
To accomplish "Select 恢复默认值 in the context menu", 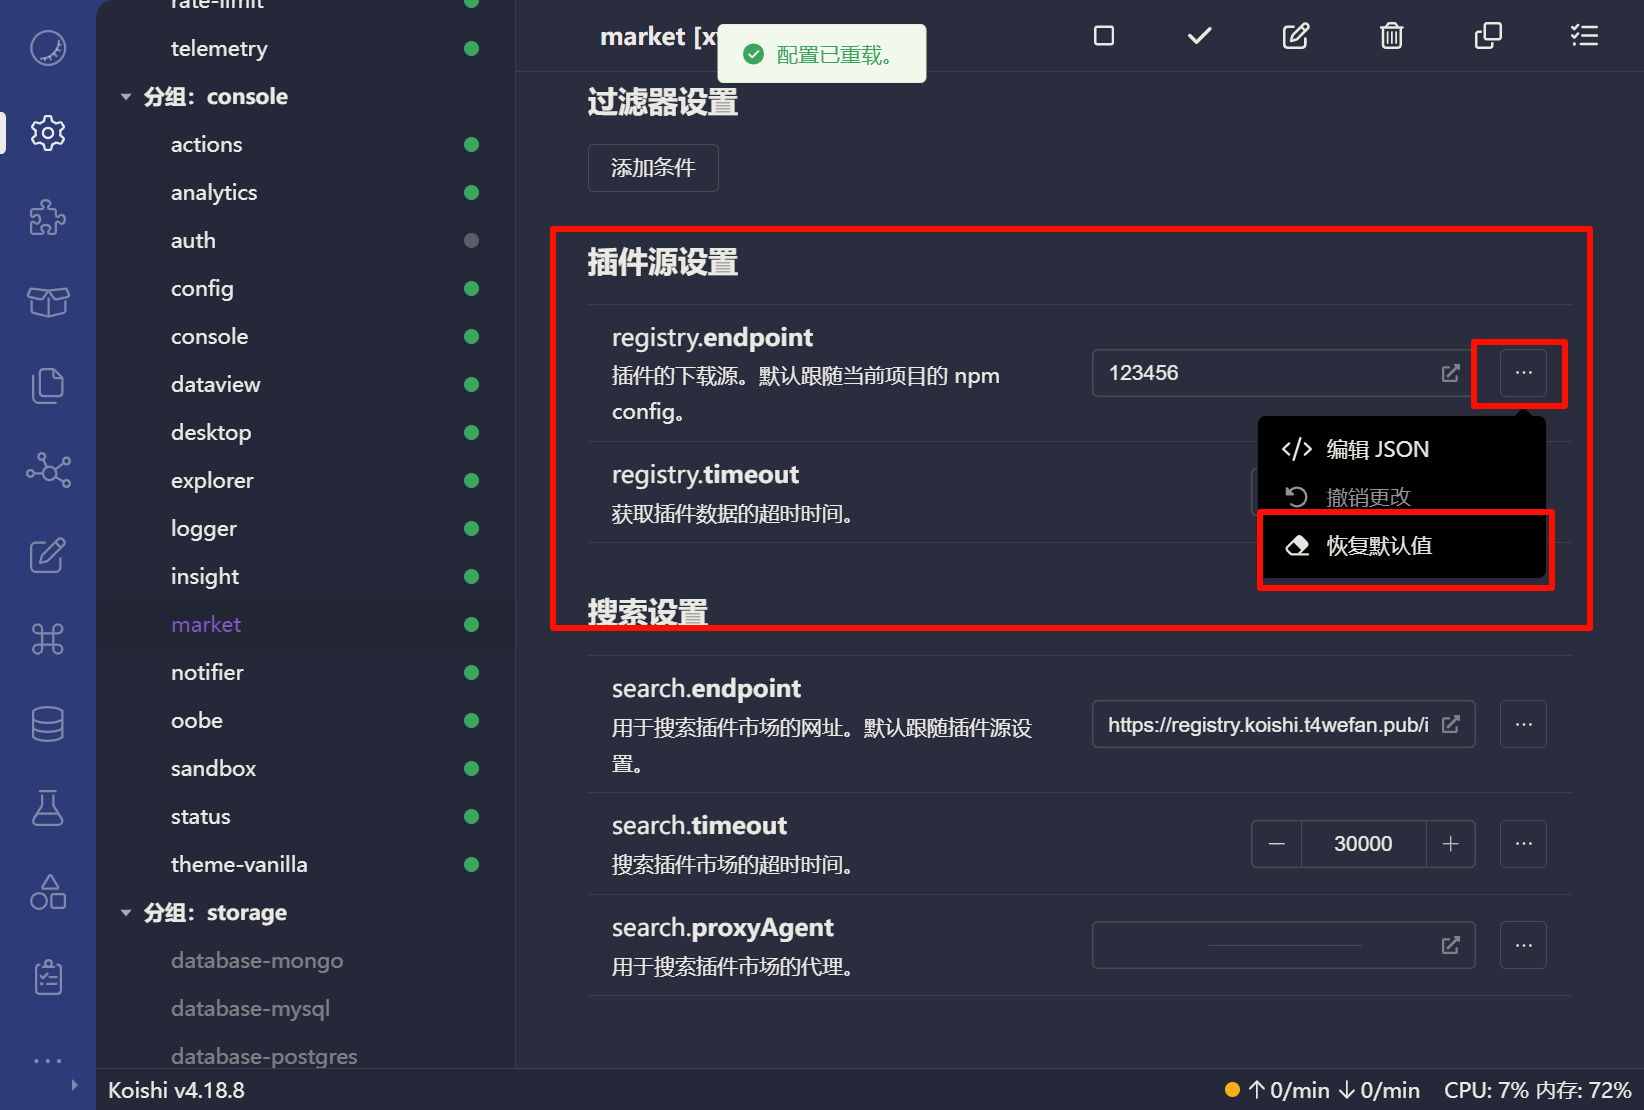I will pyautogui.click(x=1379, y=546).
